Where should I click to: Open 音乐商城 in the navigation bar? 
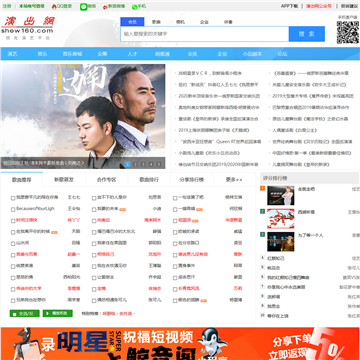pyautogui.click(x=72, y=54)
